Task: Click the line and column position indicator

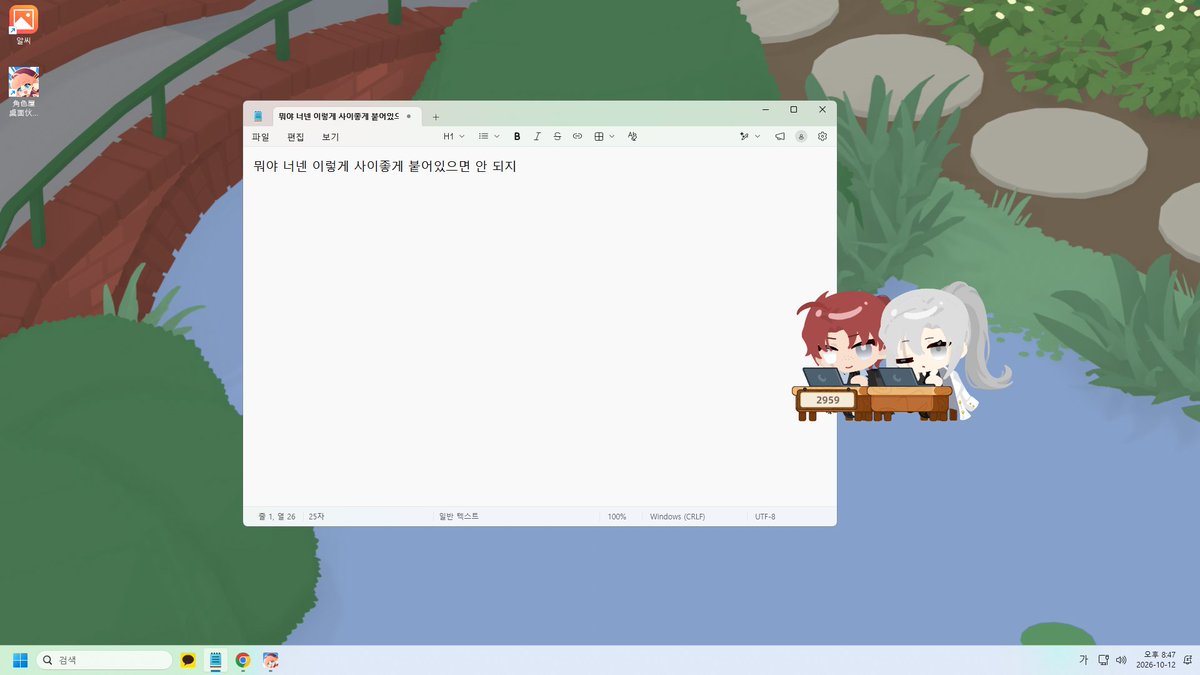Action: click(x=277, y=517)
